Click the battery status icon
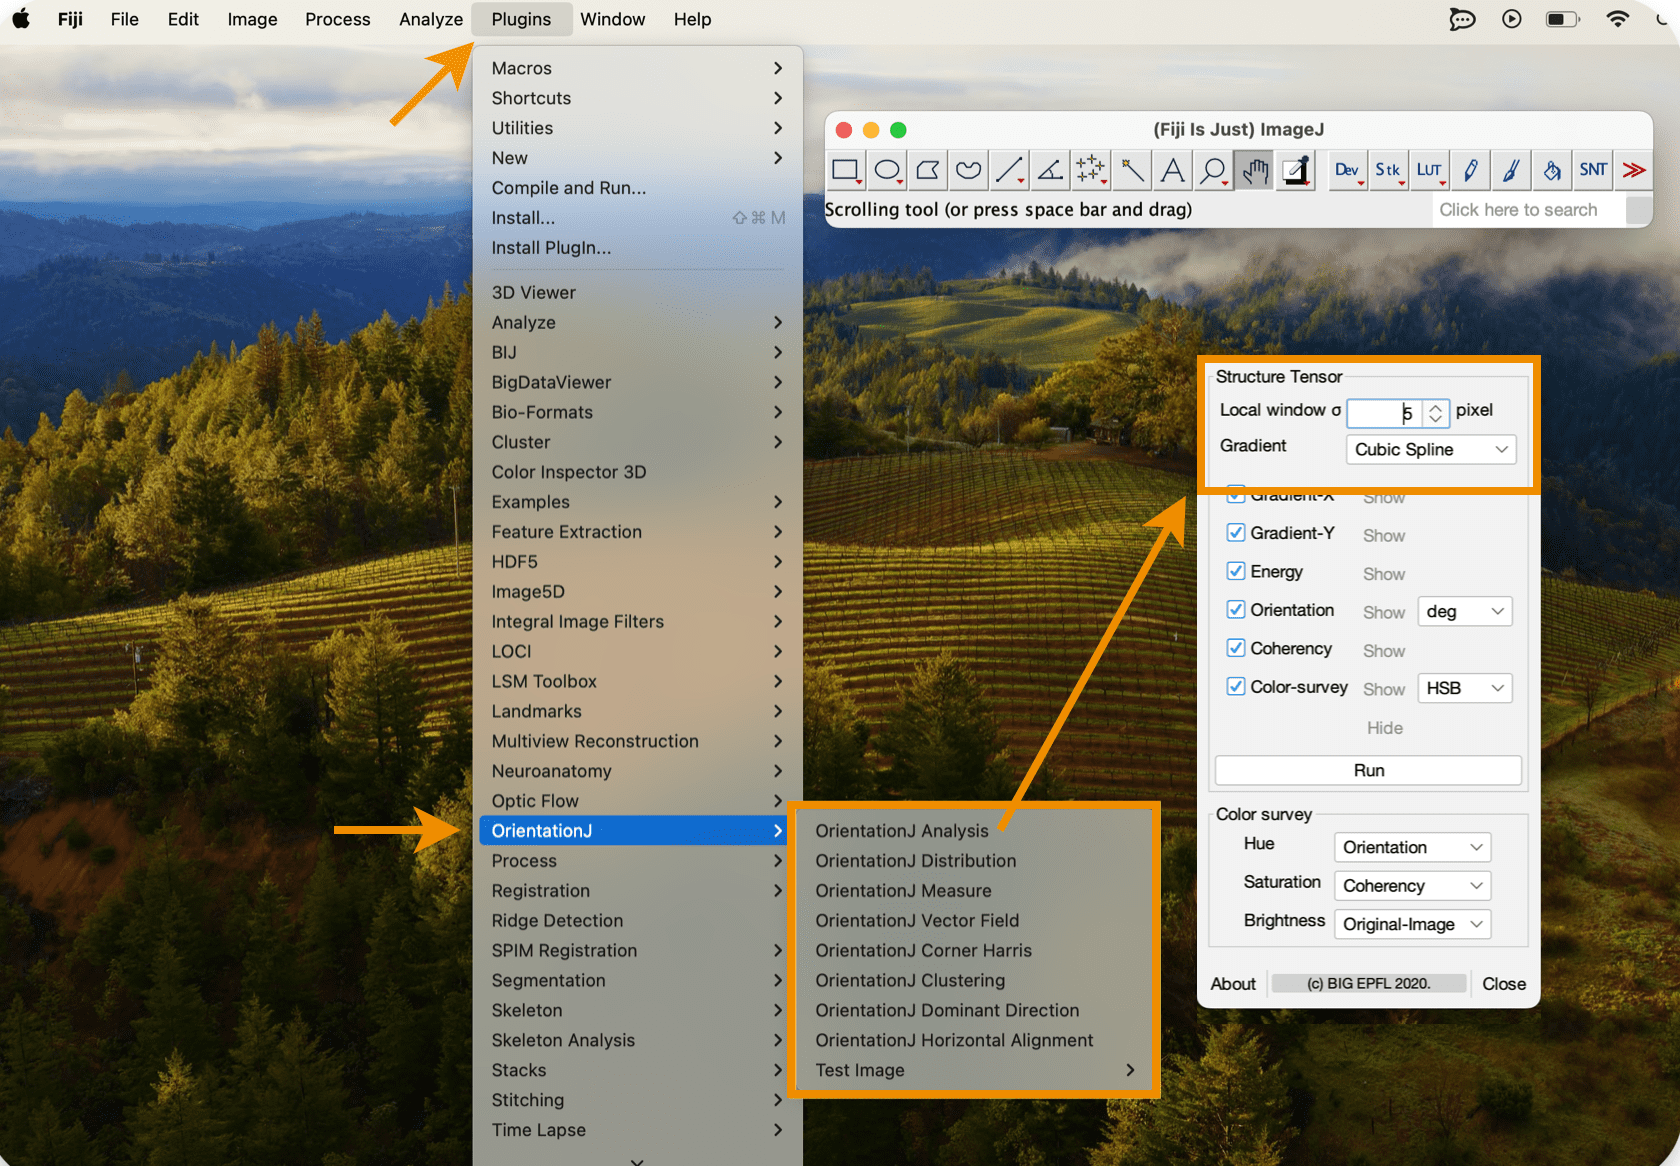The image size is (1680, 1166). [x=1563, y=19]
